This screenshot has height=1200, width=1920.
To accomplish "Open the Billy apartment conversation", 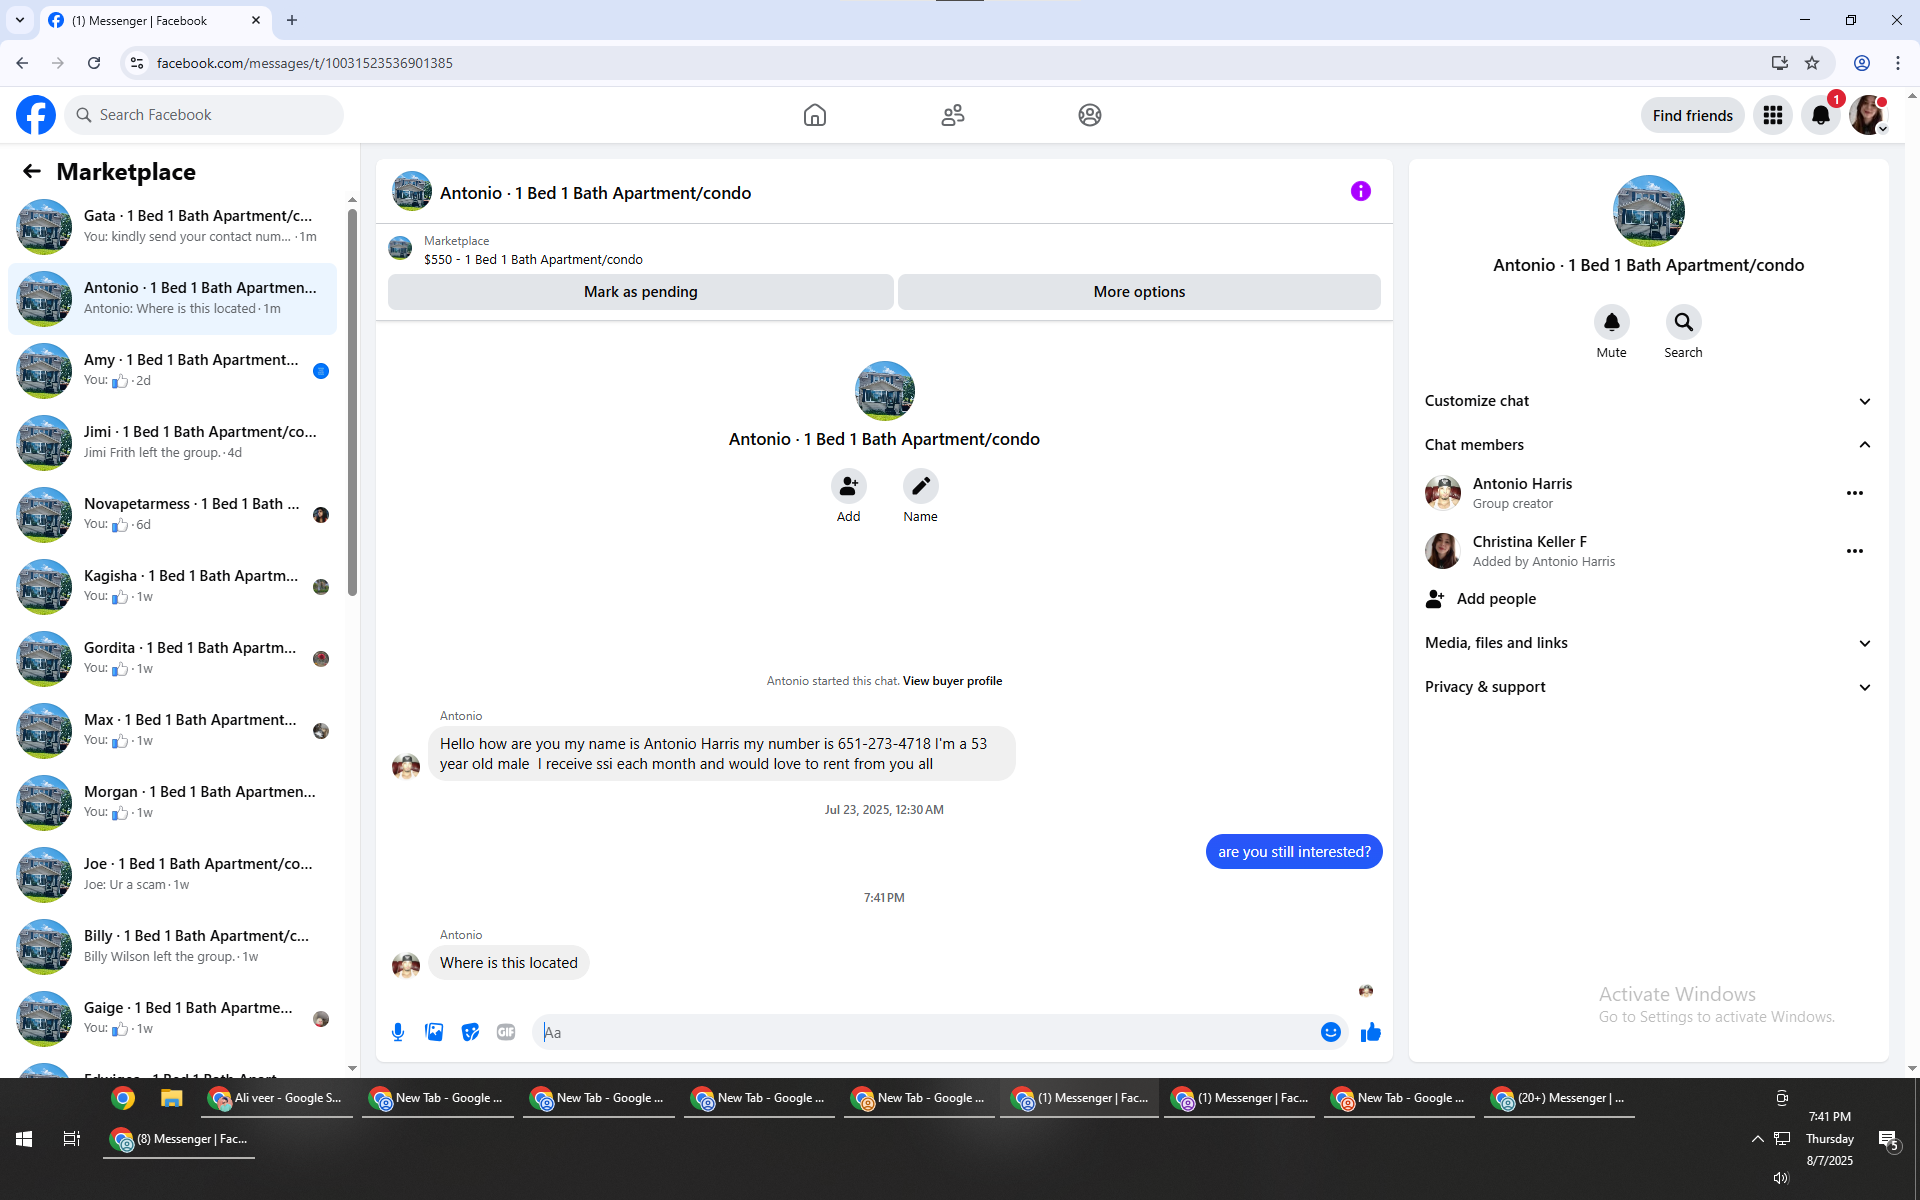I will coord(172,947).
